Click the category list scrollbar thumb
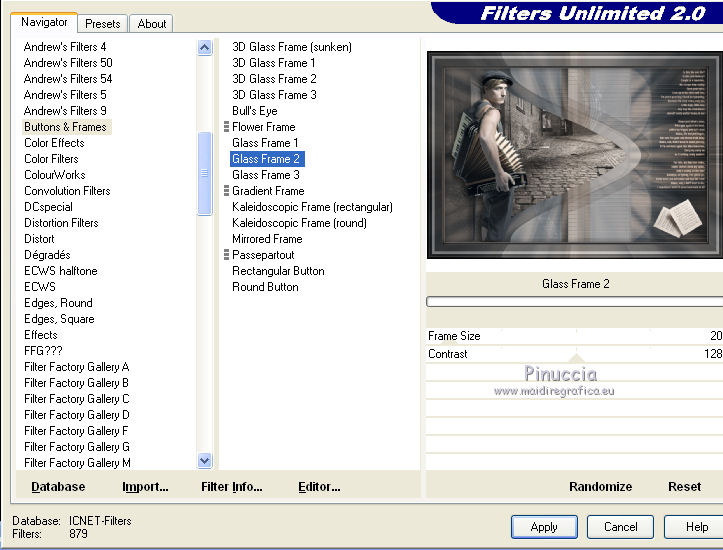 pyautogui.click(x=205, y=173)
